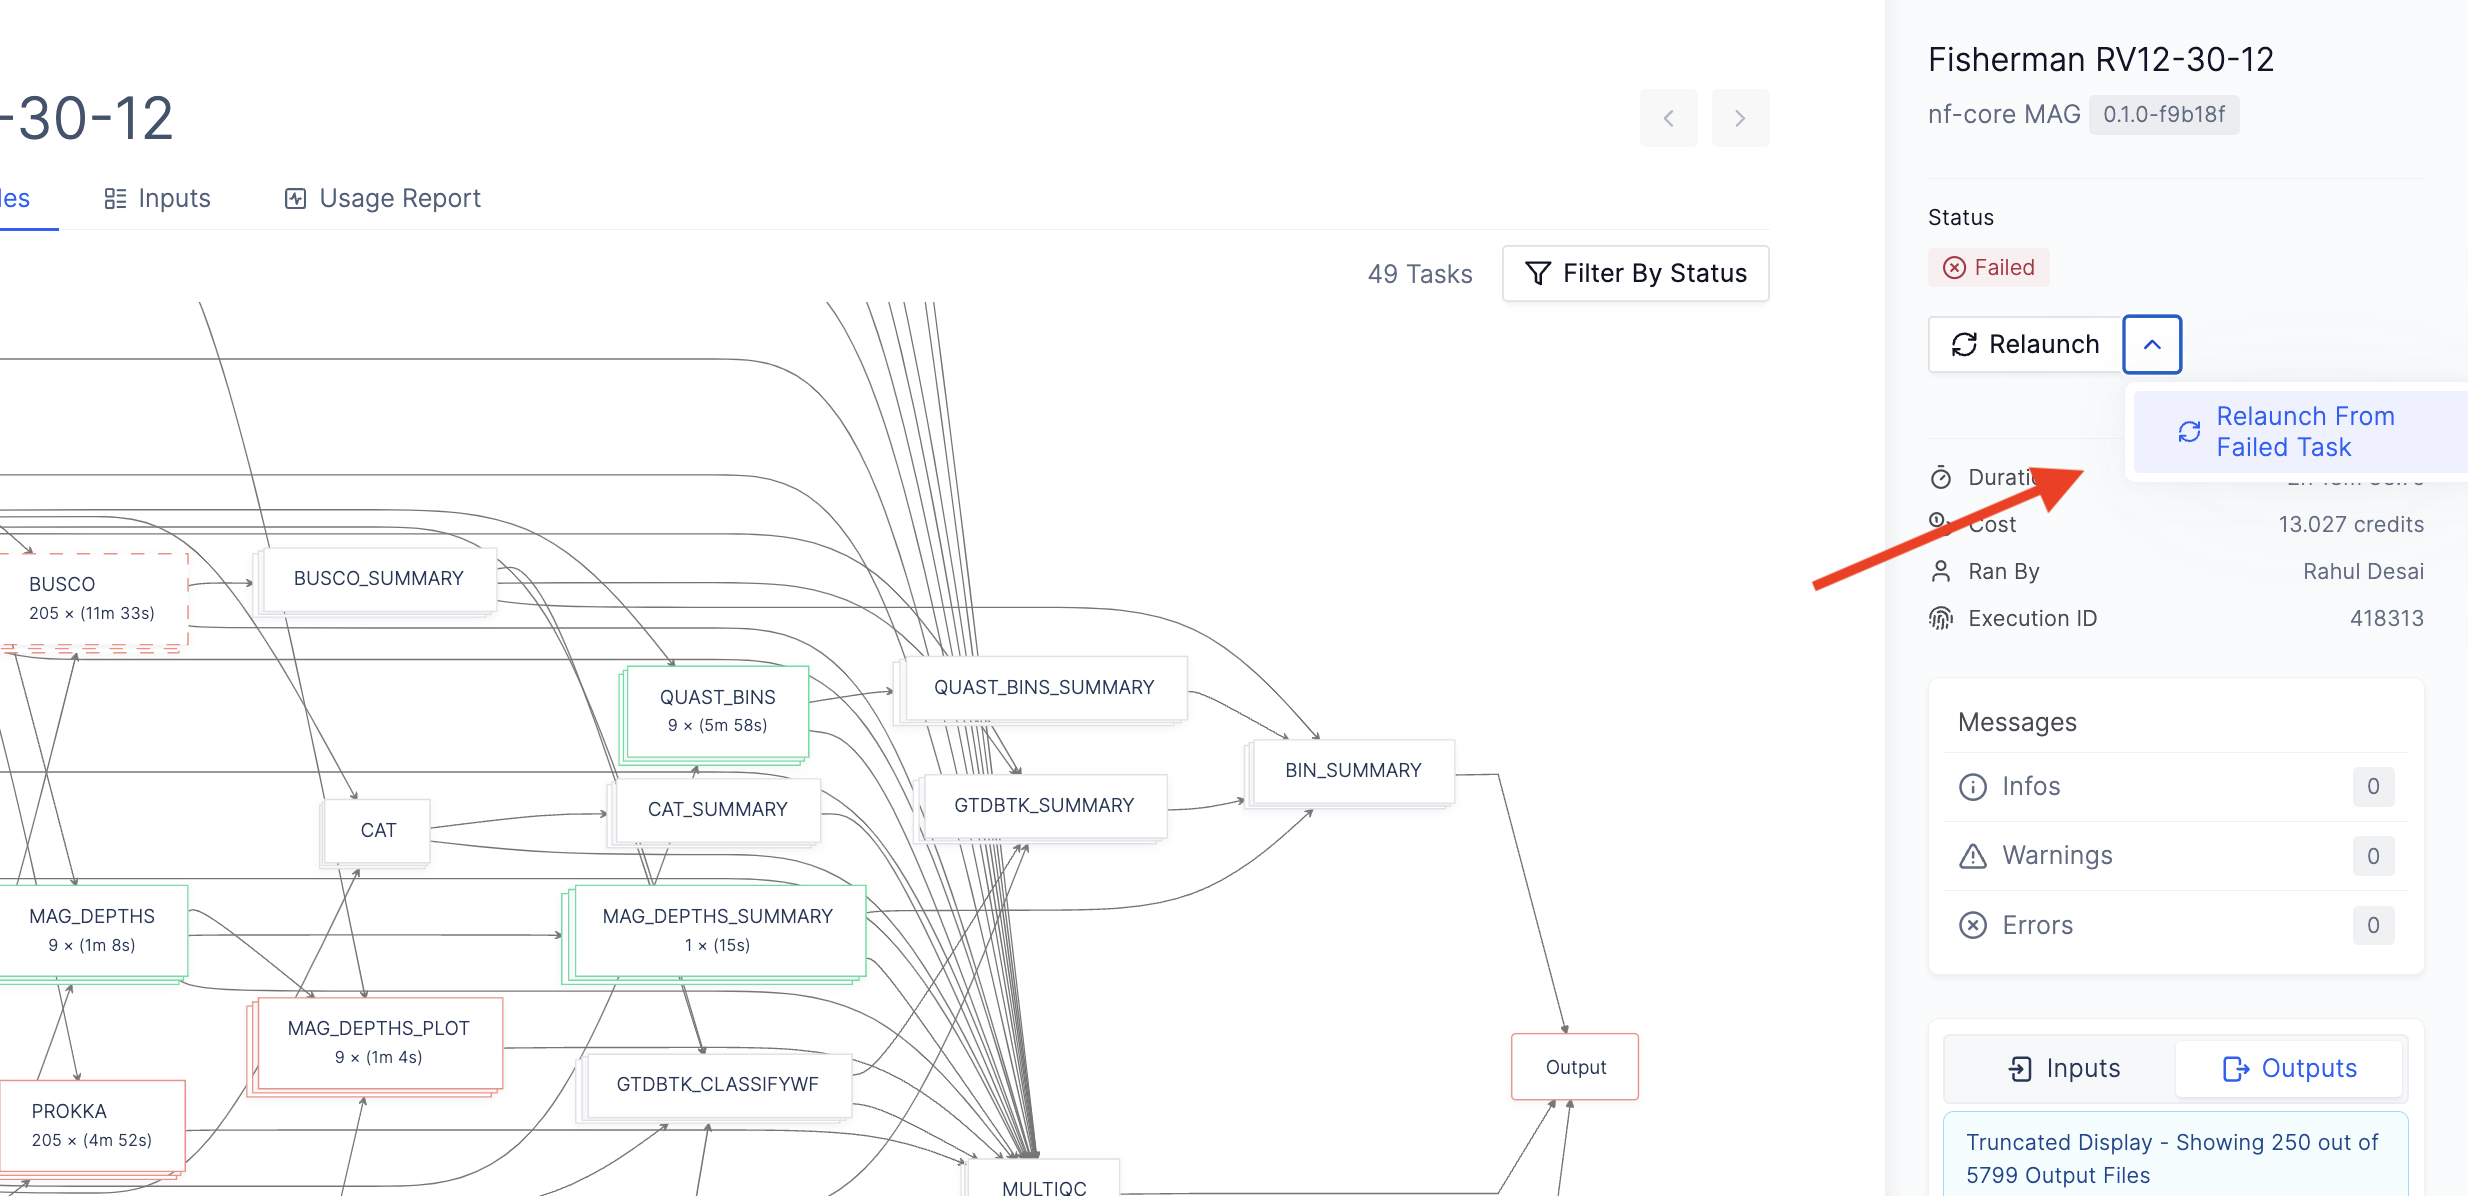Viewport: 2468px width, 1196px height.
Task: Click the Inputs tab list icon
Action: tap(115, 198)
